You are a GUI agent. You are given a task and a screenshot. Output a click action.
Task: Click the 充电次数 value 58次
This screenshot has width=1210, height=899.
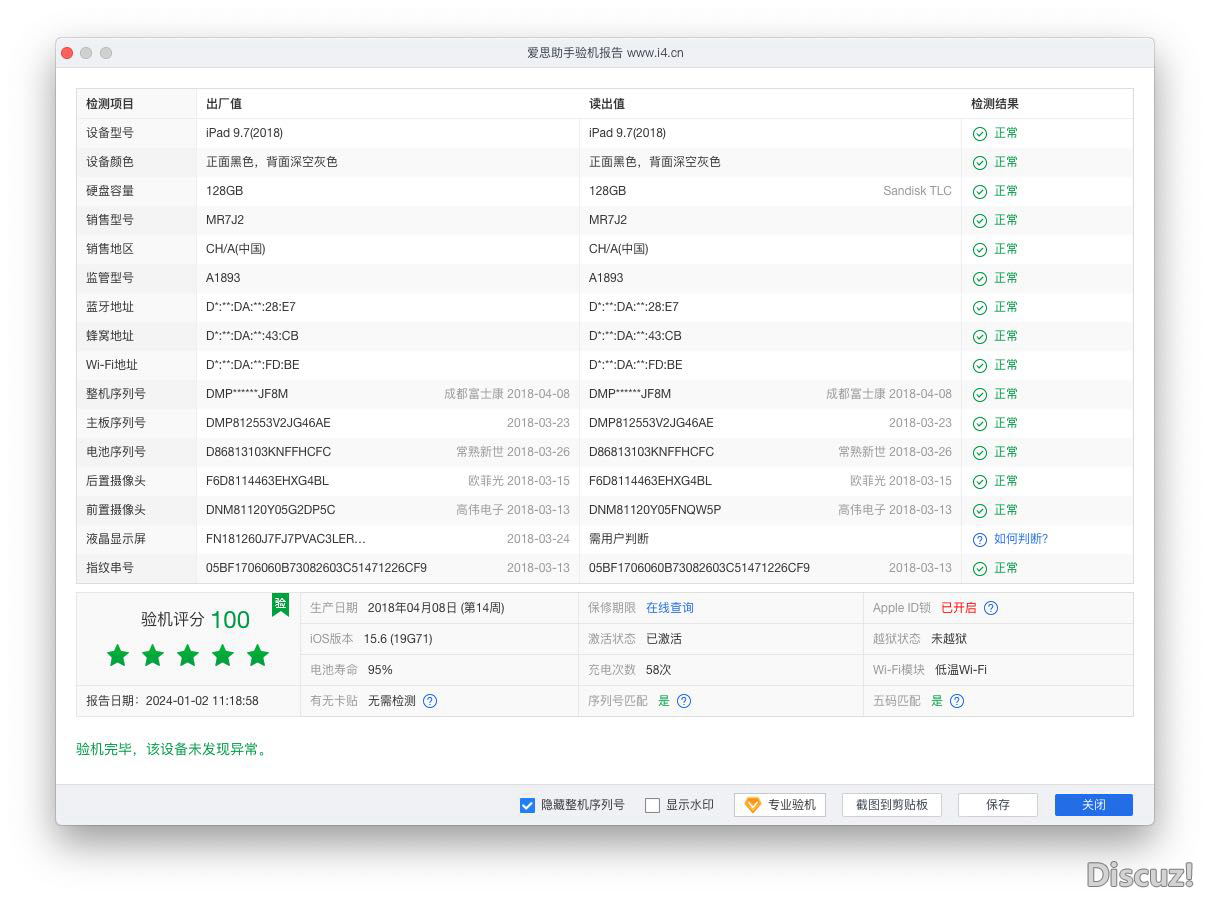coord(658,670)
